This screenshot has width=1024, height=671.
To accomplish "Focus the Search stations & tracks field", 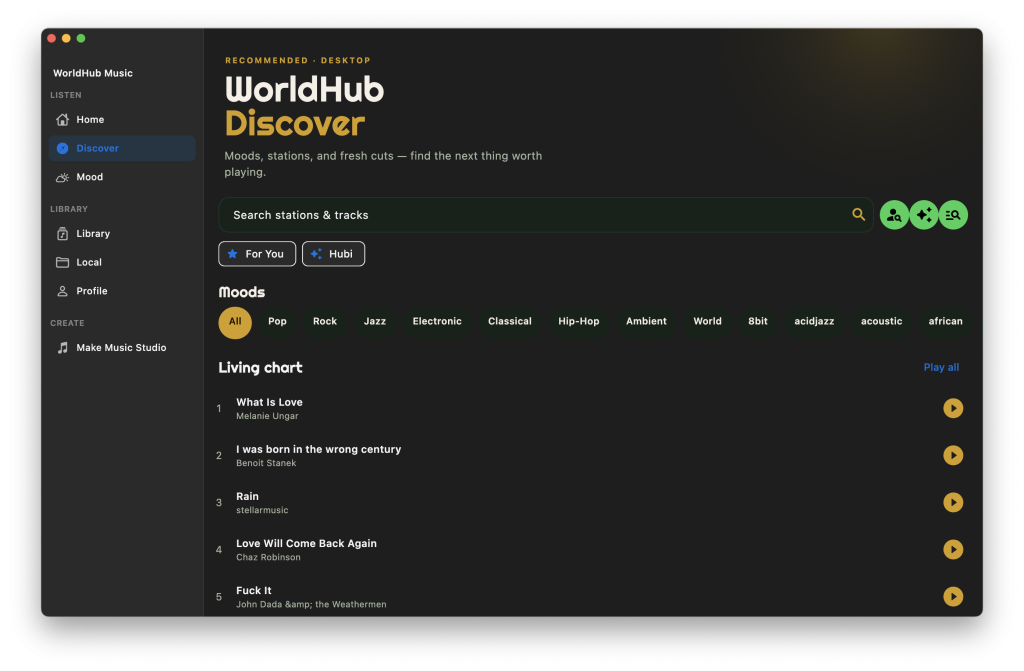I will pos(545,215).
